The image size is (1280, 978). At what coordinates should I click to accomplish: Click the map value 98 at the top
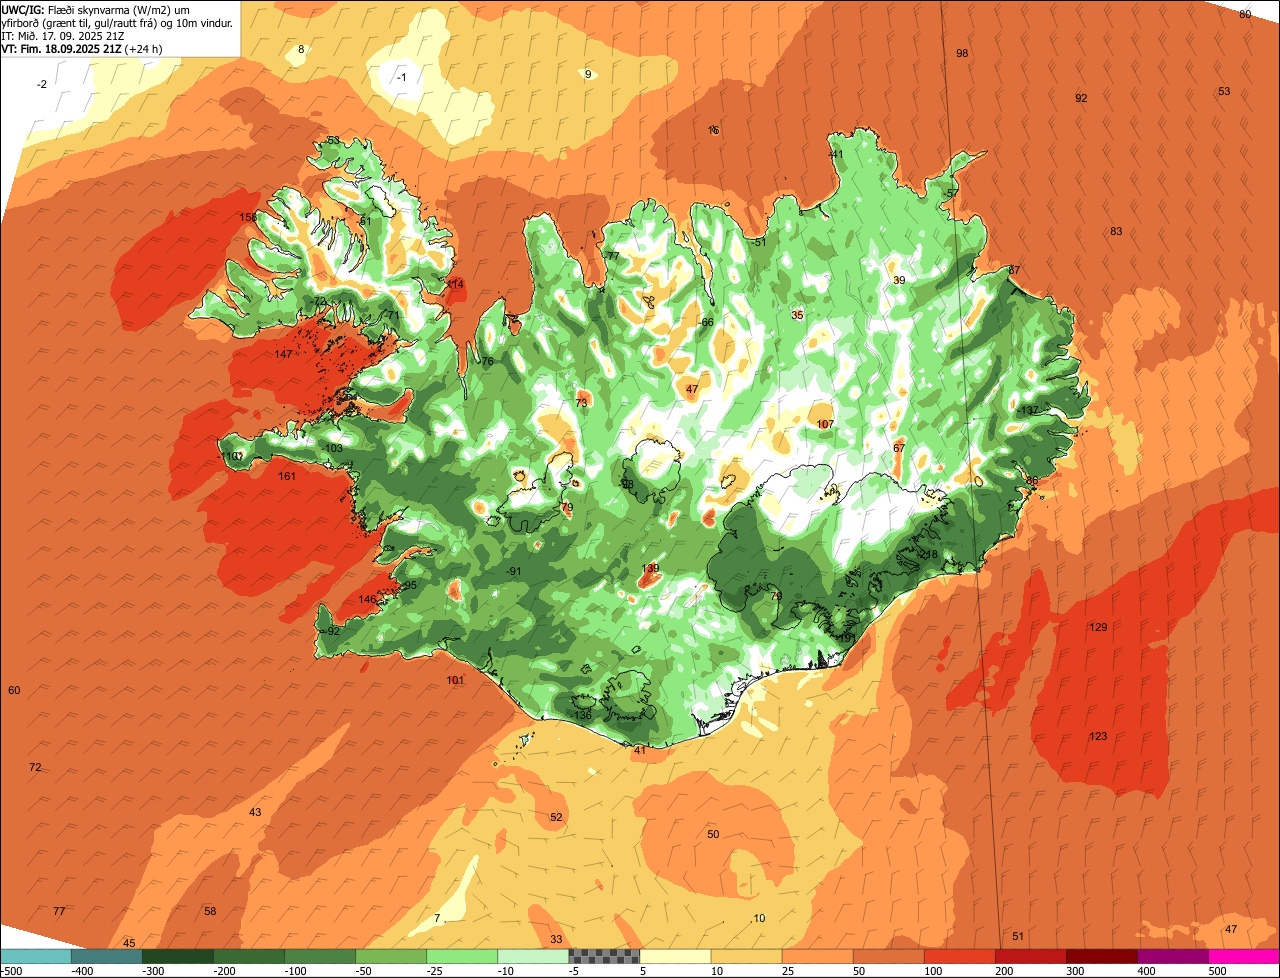(x=962, y=53)
